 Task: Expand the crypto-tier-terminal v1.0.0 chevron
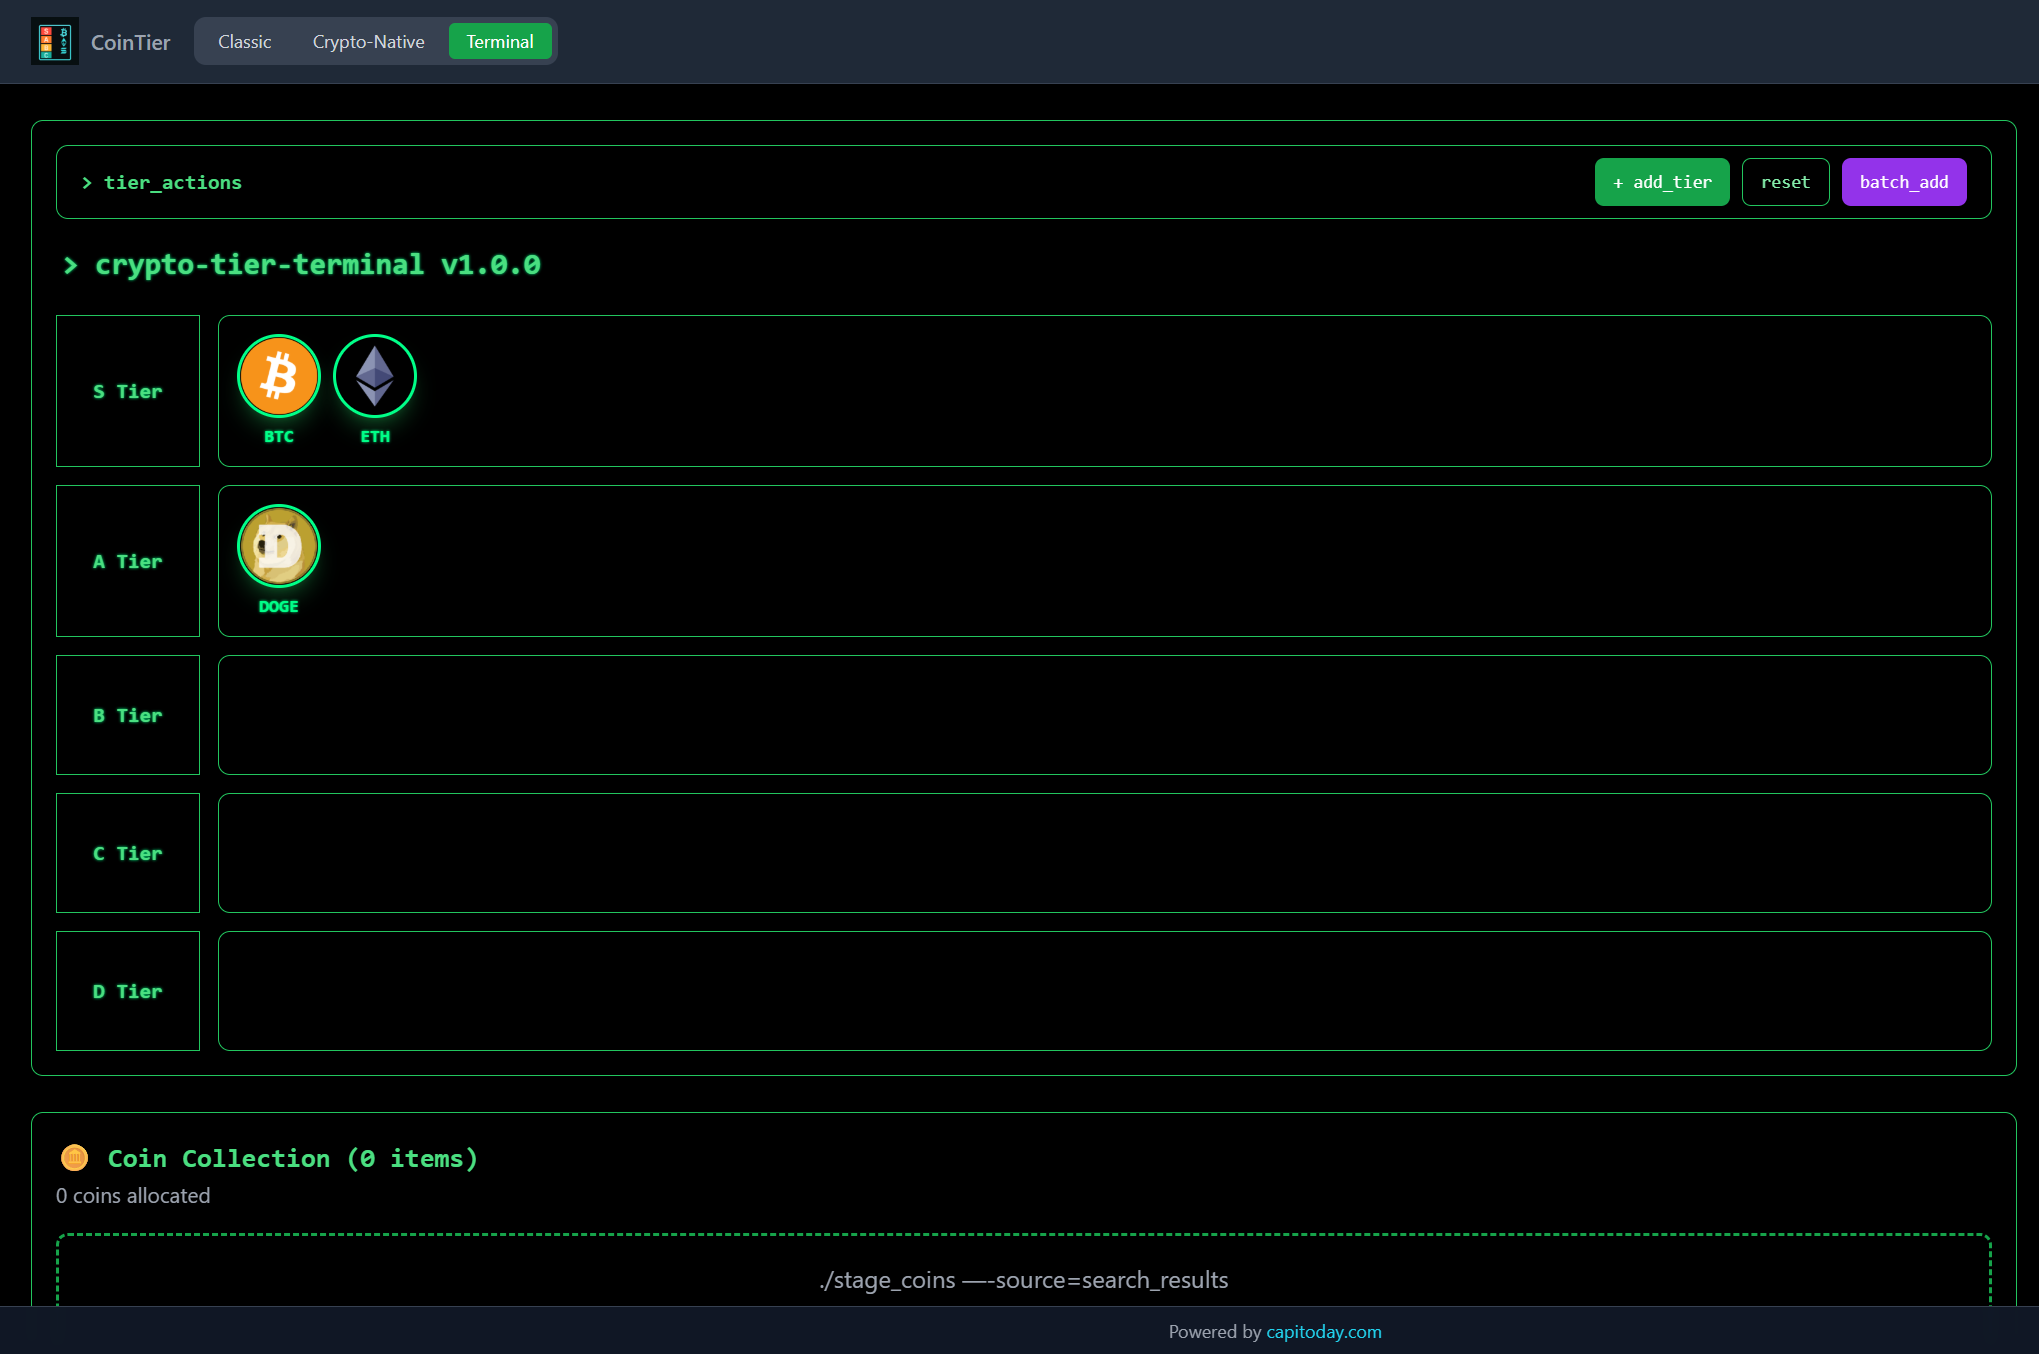point(70,265)
